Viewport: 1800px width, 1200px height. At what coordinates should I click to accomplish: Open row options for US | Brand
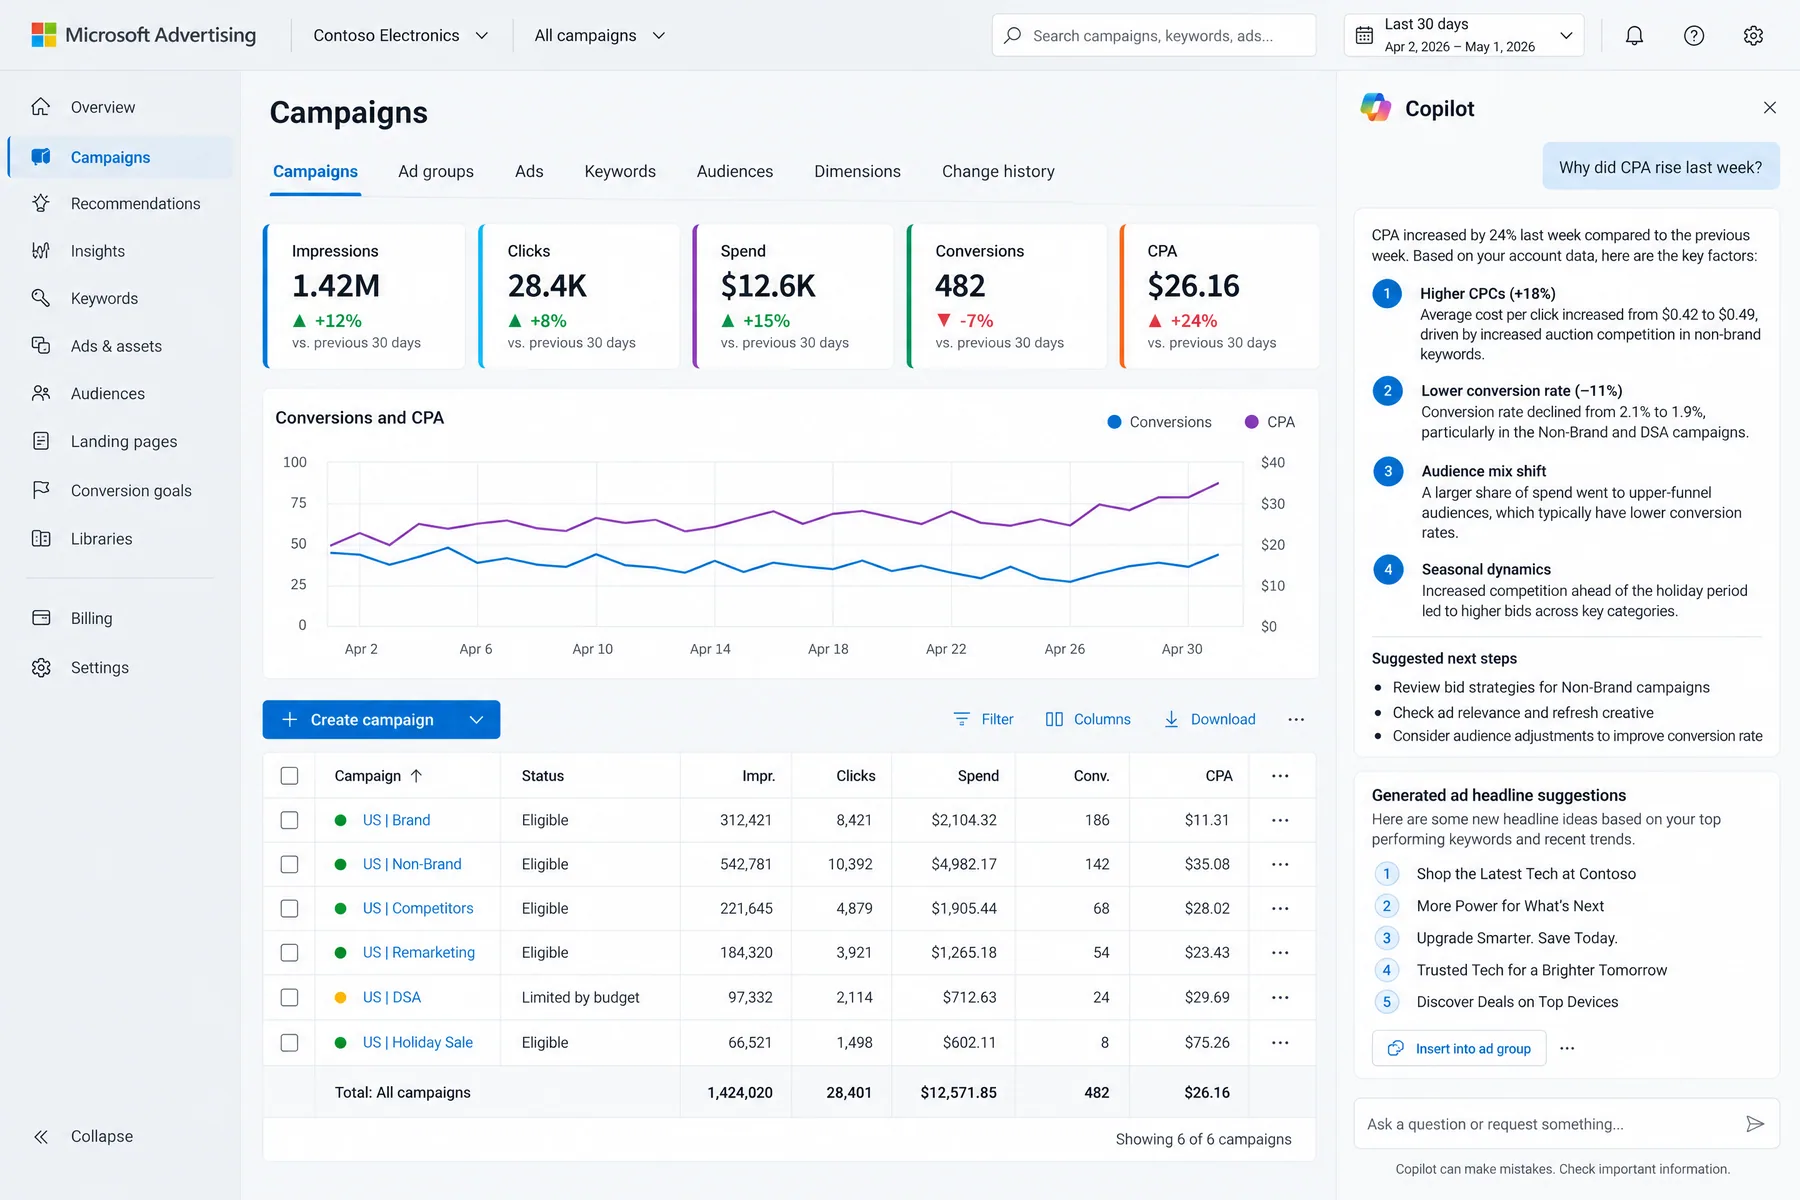point(1280,820)
